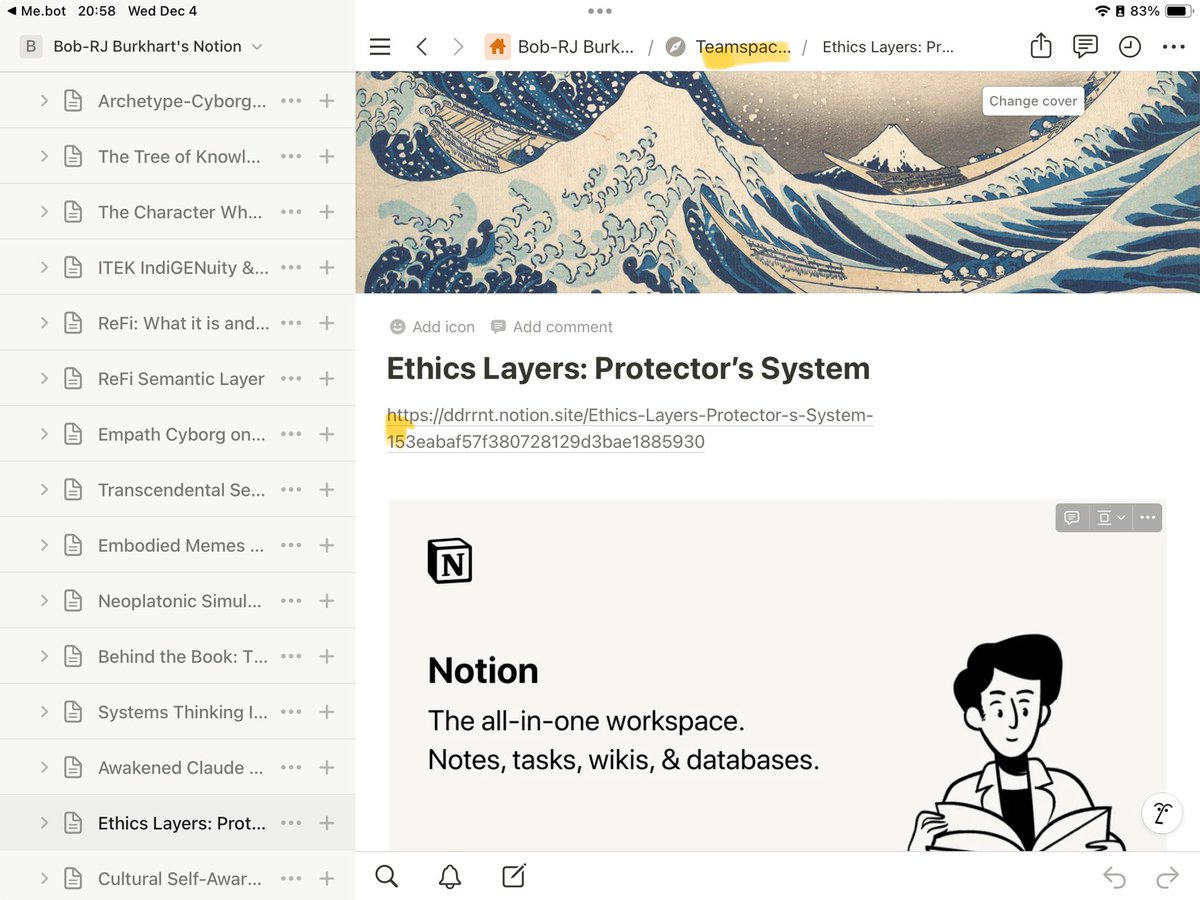The height and width of the screenshot is (900, 1200).
Task: Open options for Awakened Claude page
Action: (x=291, y=768)
